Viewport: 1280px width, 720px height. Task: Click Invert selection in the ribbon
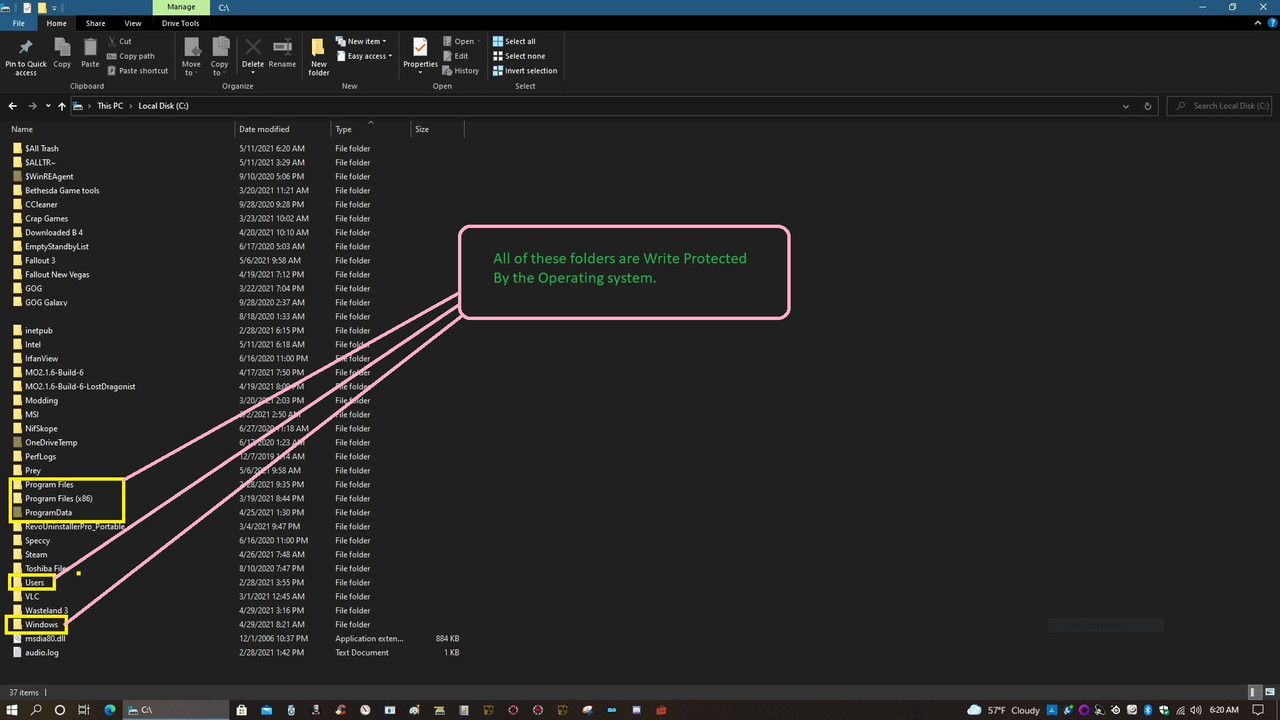(524, 71)
